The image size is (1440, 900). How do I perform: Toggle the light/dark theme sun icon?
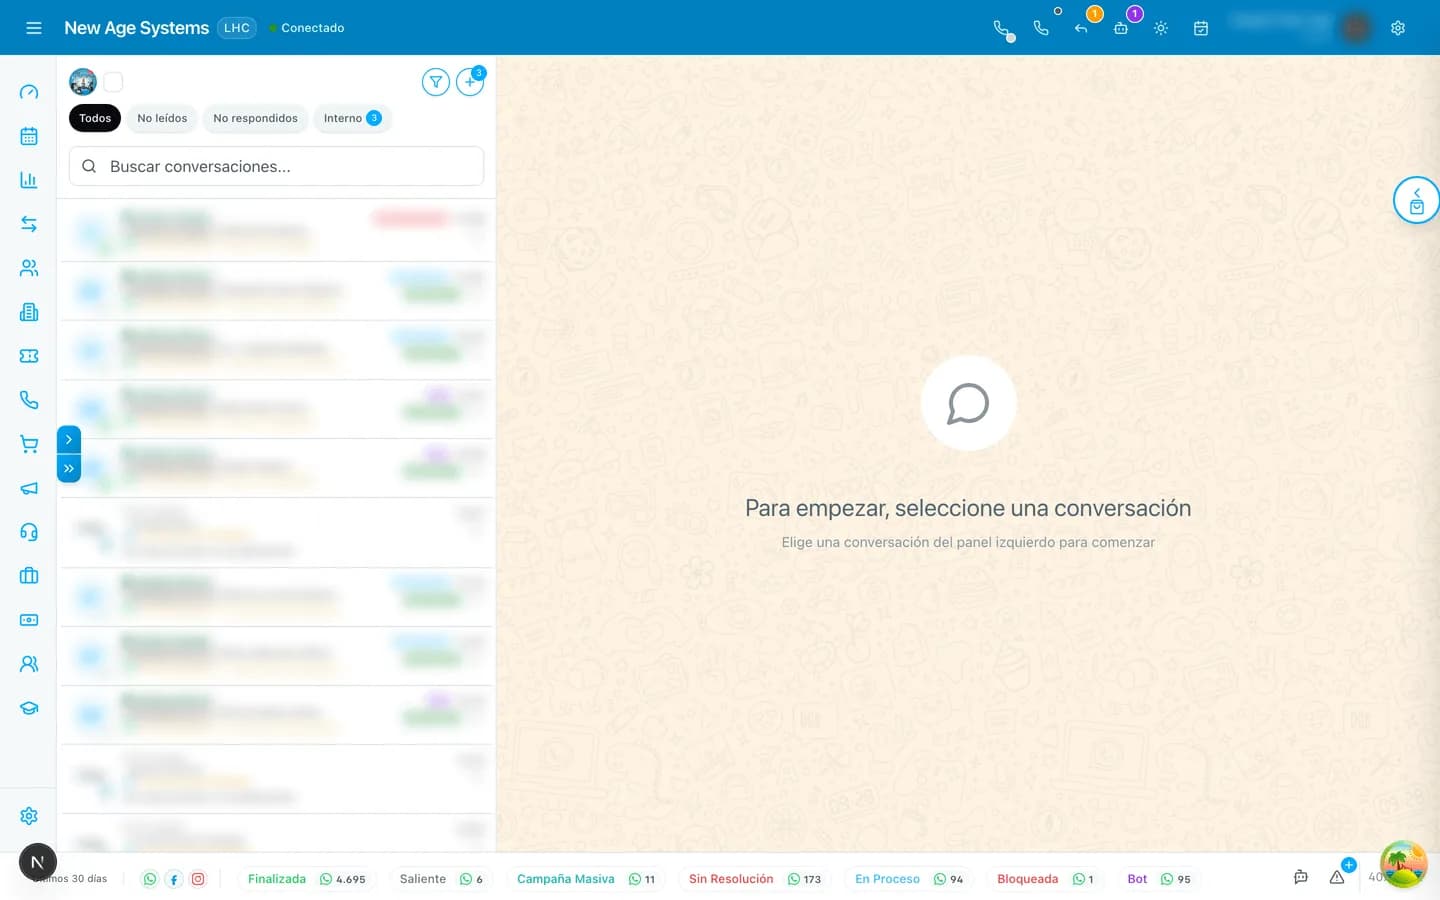click(x=1161, y=28)
